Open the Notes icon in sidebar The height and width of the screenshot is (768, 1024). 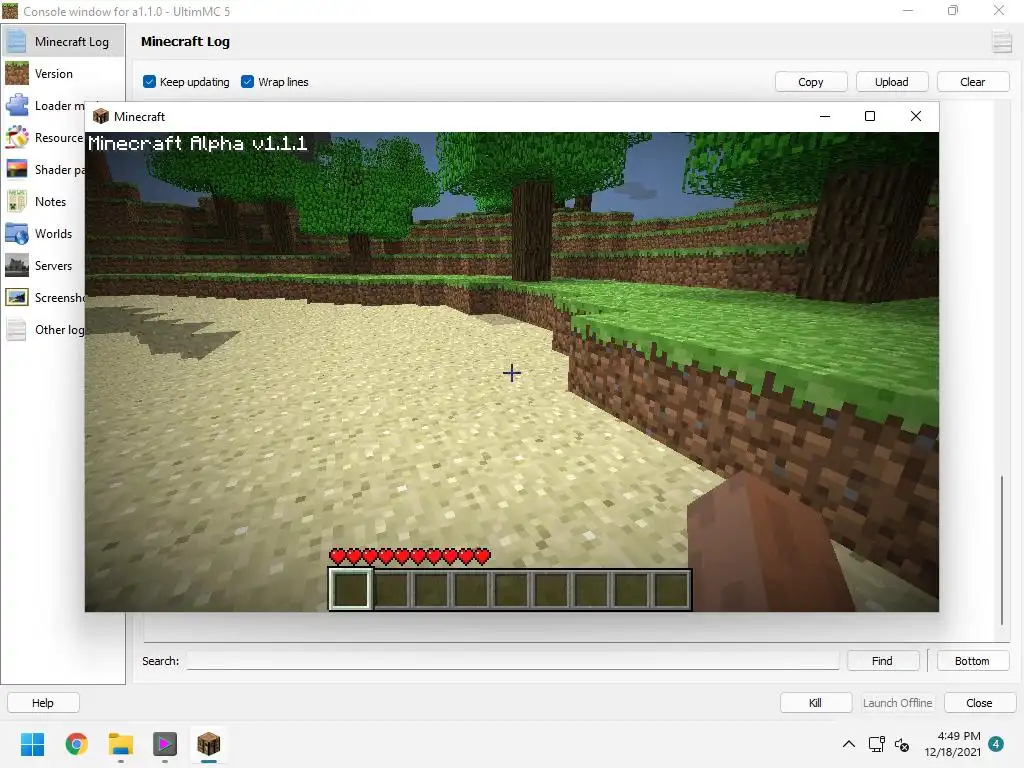(x=16, y=201)
